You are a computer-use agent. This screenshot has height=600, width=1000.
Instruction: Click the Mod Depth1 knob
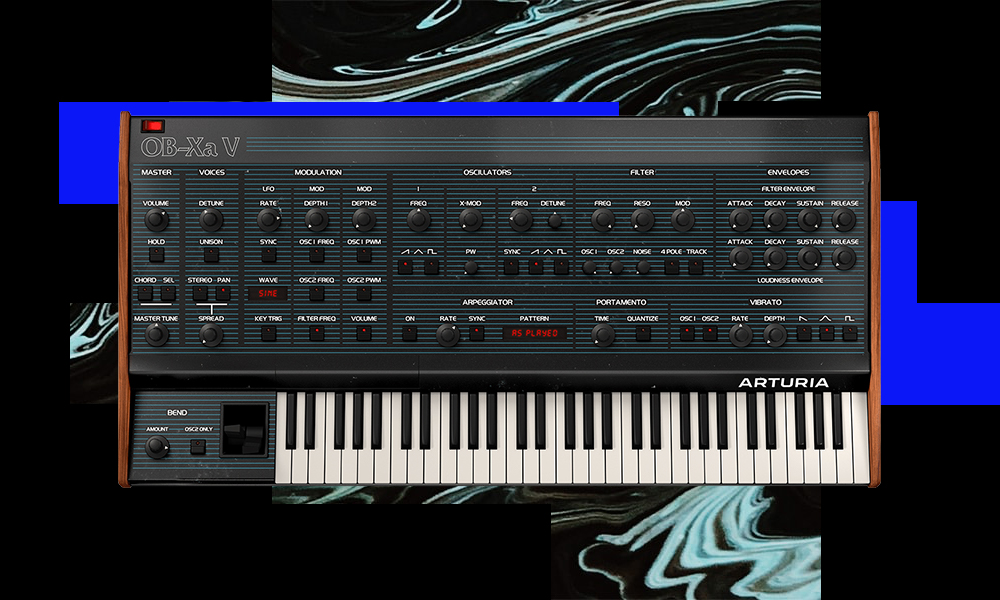click(316, 220)
